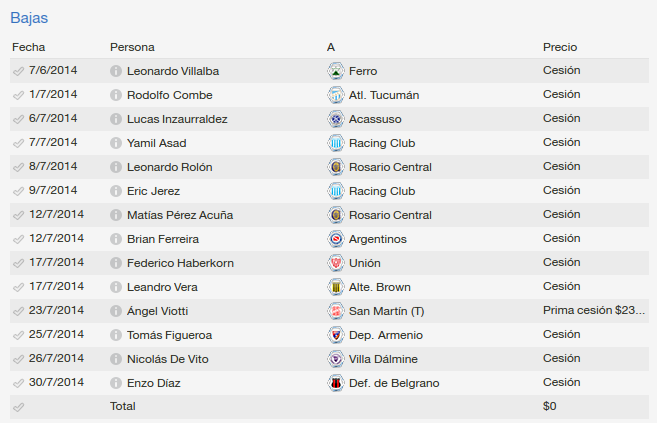Select the Acassuso team badge
The image size is (657, 423).
point(336,119)
